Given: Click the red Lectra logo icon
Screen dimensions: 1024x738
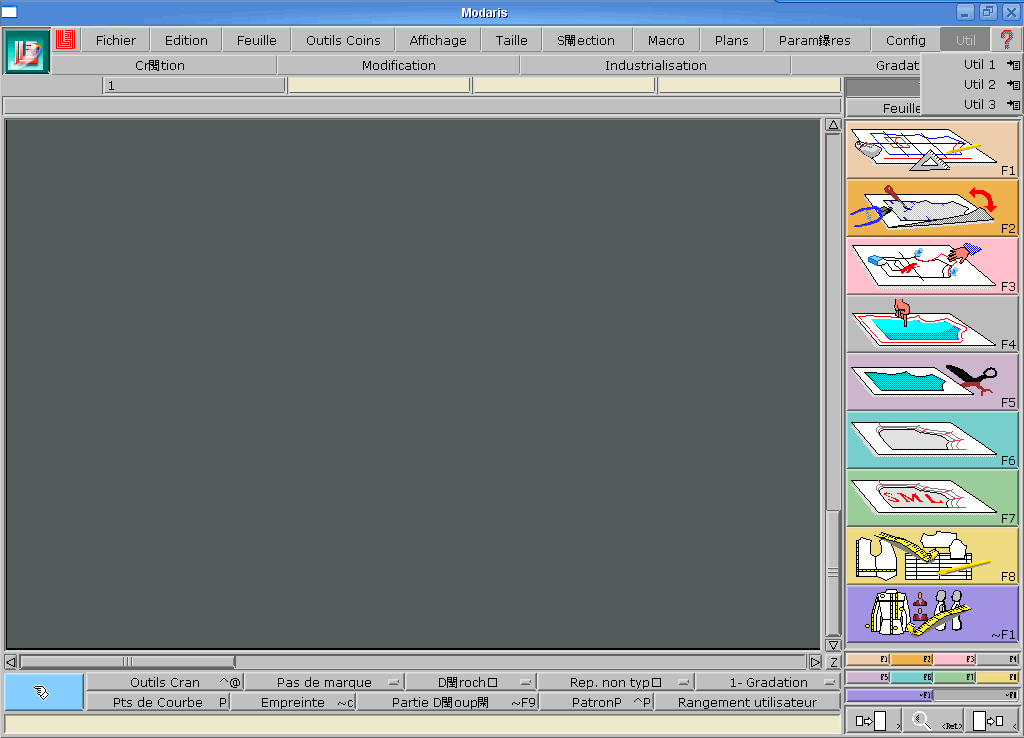Looking at the screenshot, I should click(x=65, y=40).
